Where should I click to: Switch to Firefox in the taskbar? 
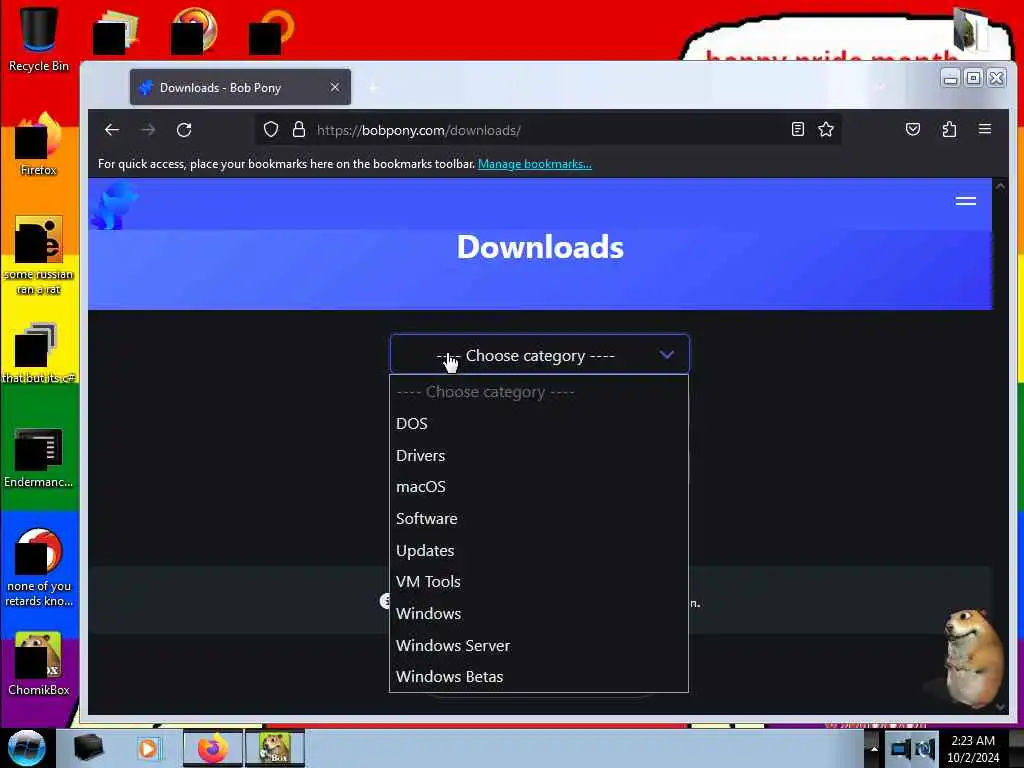[213, 748]
